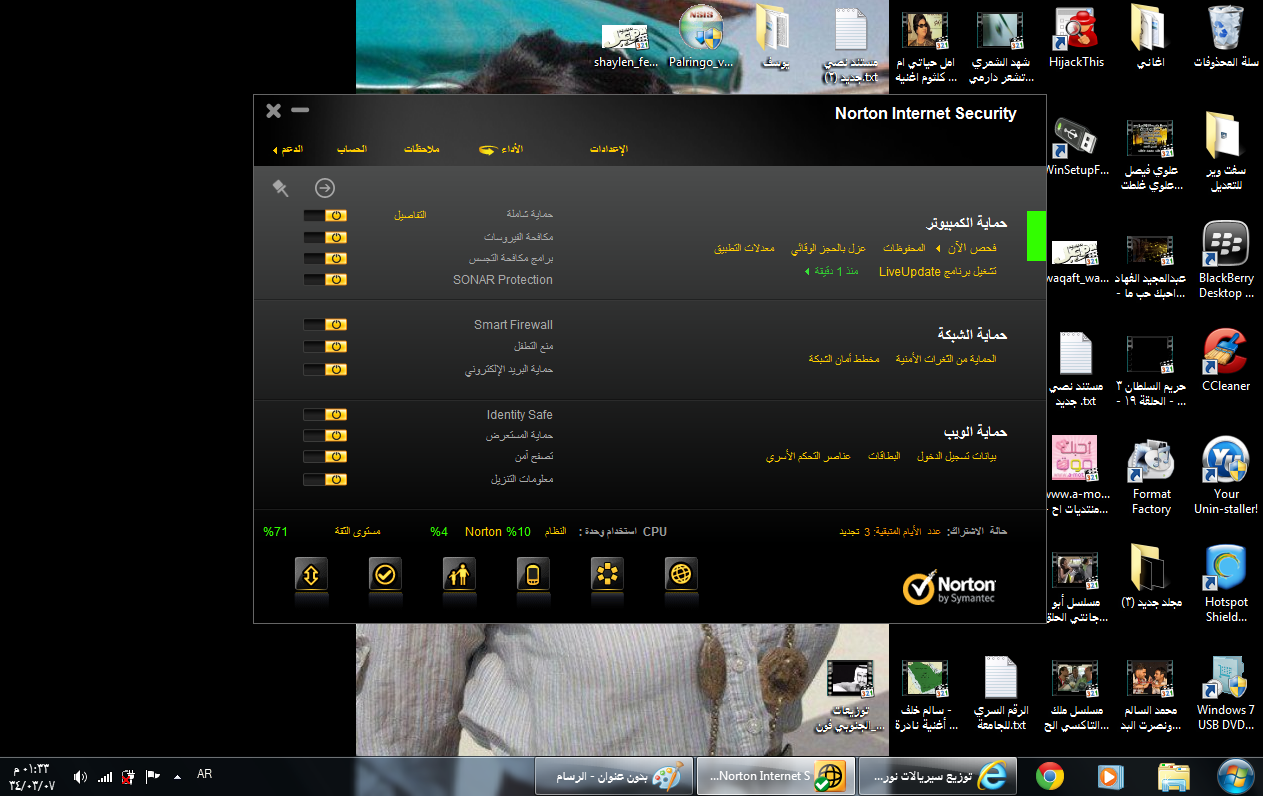Expand the الدعم support menu

tap(288, 149)
